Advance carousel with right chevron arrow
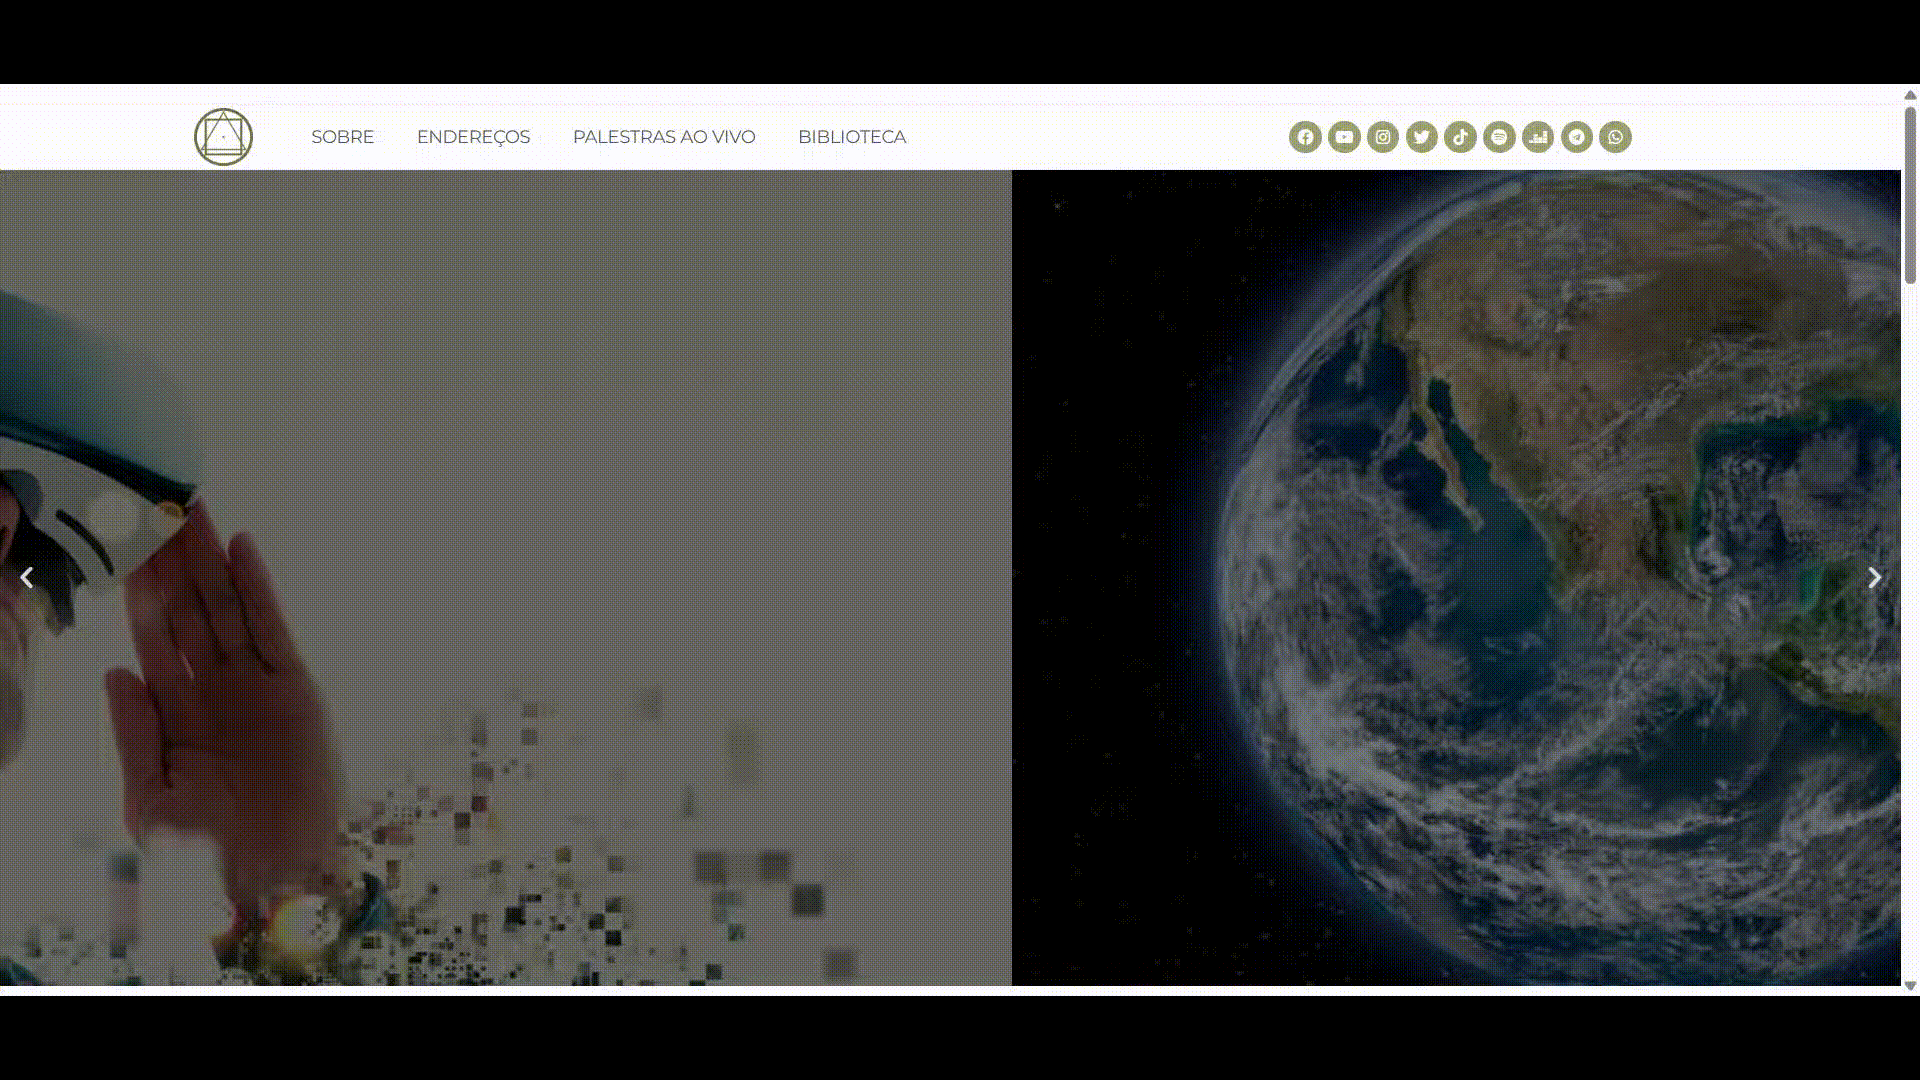 [1875, 578]
